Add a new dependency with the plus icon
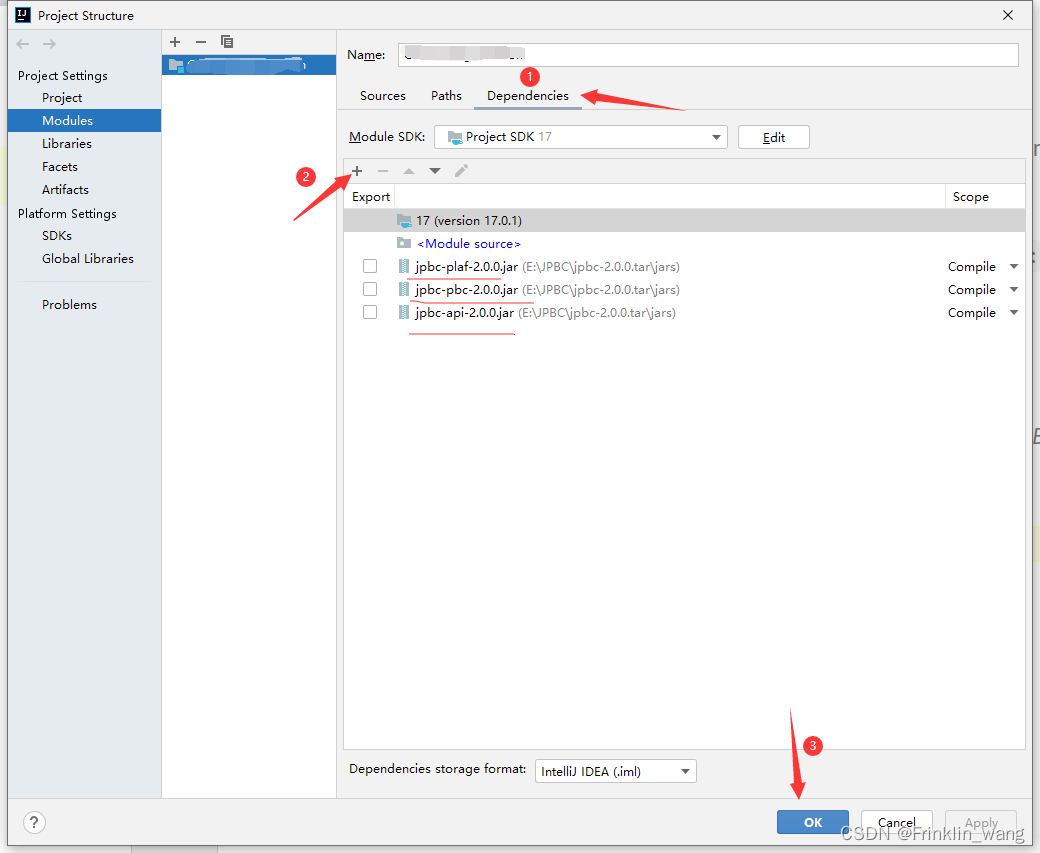1040x853 pixels. pos(357,171)
